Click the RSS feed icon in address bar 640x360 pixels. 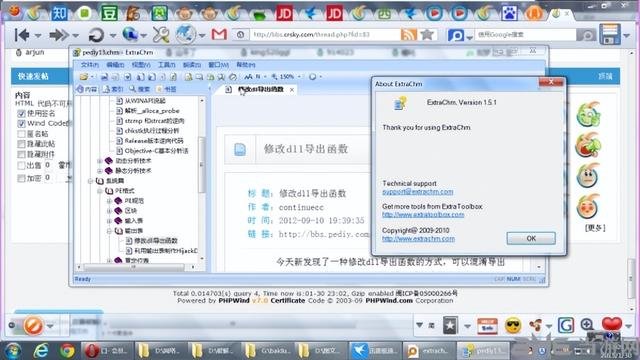click(409, 34)
